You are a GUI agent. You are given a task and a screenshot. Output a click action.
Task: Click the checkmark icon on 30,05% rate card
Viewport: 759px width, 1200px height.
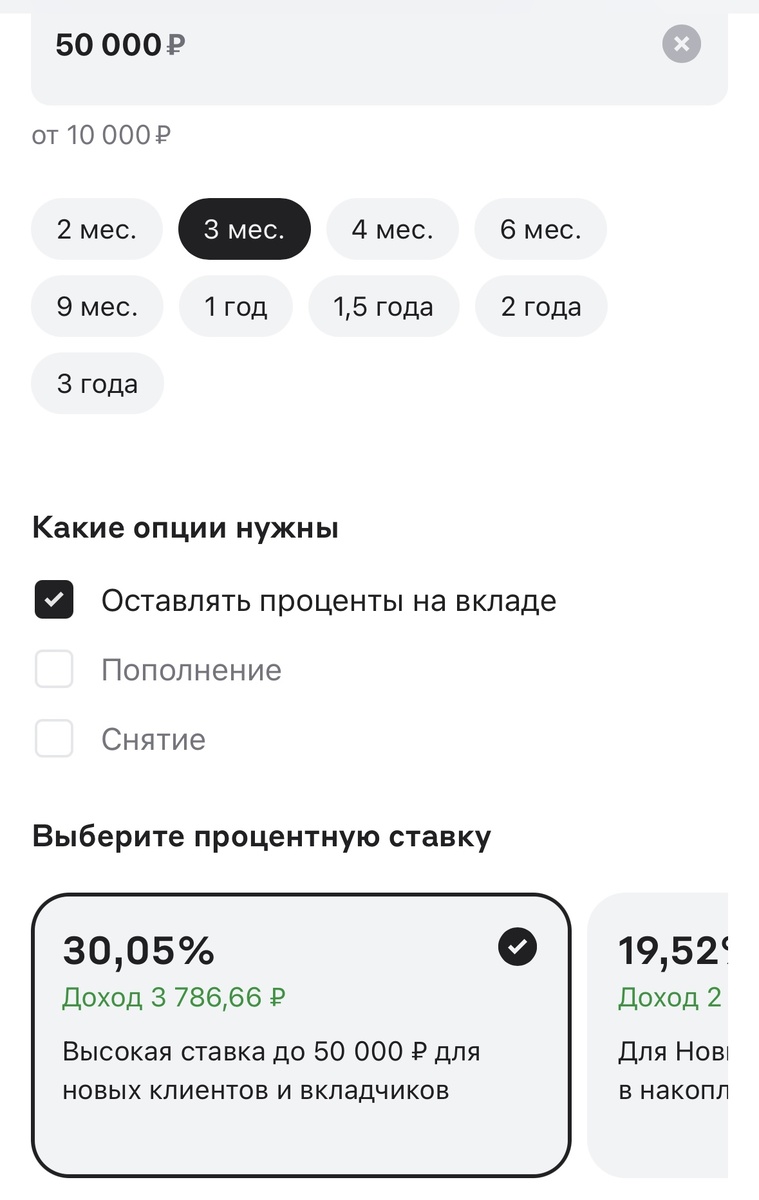pos(516,946)
